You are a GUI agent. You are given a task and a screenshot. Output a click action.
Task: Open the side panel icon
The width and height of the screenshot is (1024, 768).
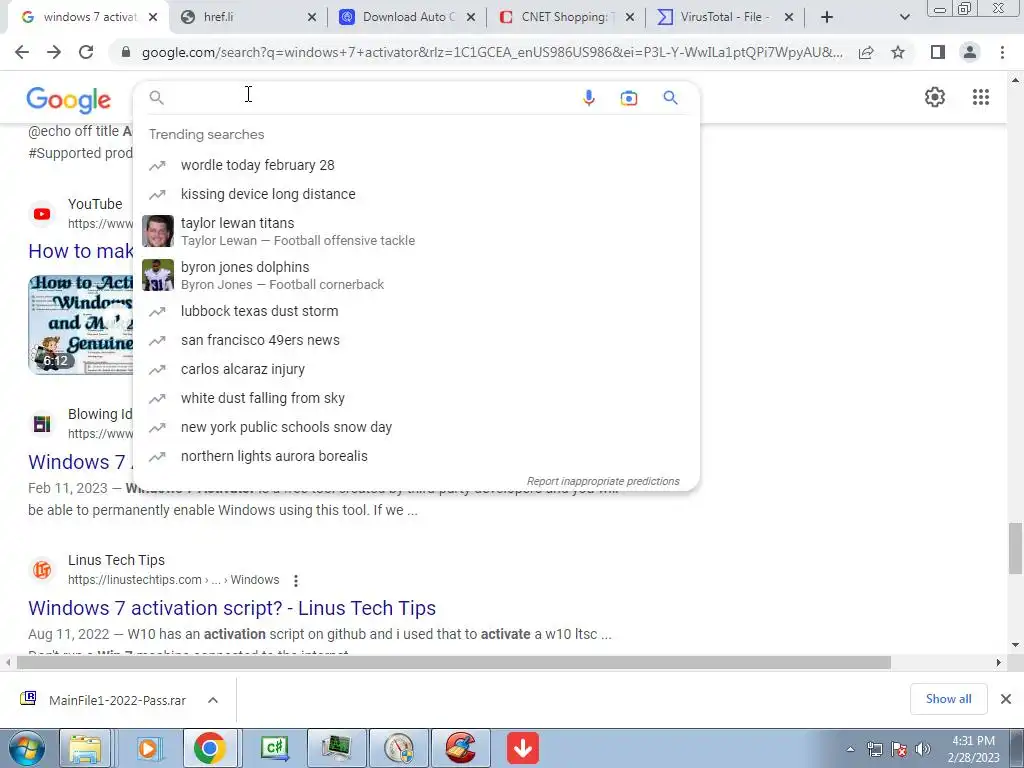click(938, 52)
